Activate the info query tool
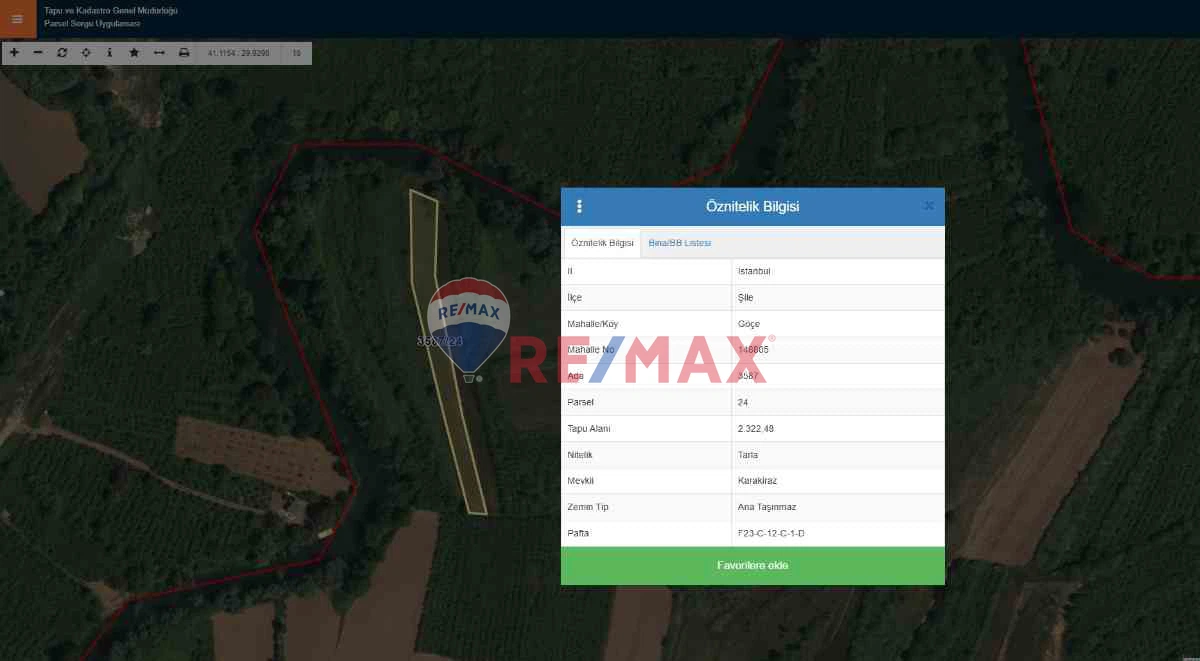This screenshot has height=661, width=1200. point(110,52)
